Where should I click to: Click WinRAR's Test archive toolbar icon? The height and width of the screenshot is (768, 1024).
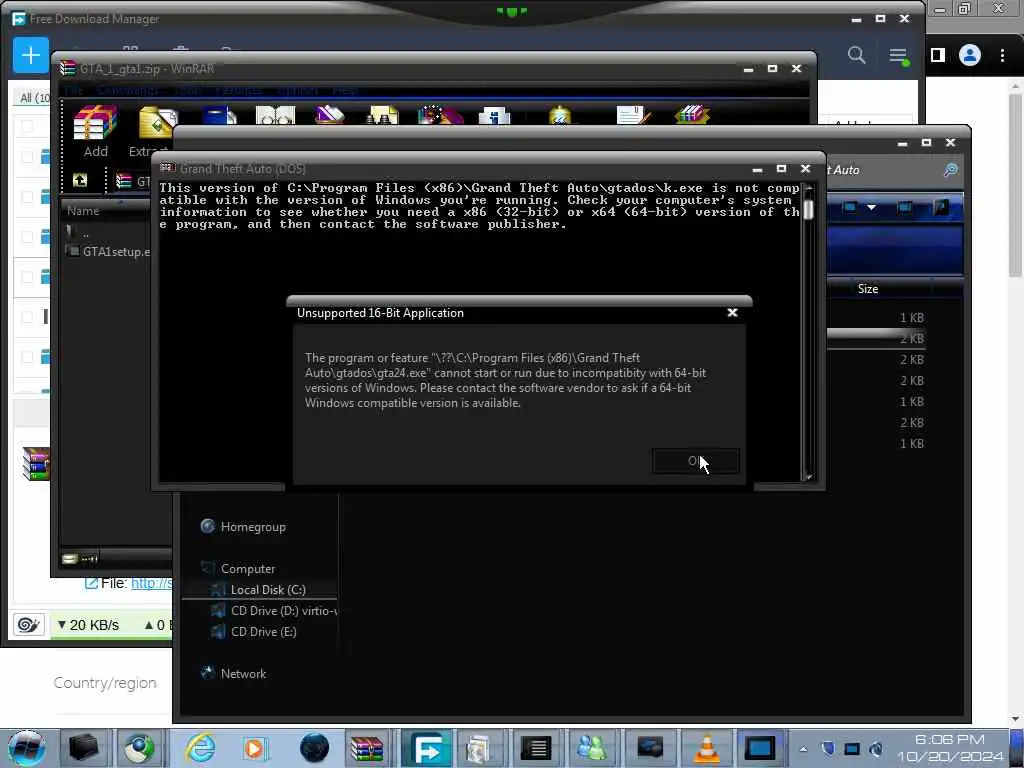click(x=219, y=115)
